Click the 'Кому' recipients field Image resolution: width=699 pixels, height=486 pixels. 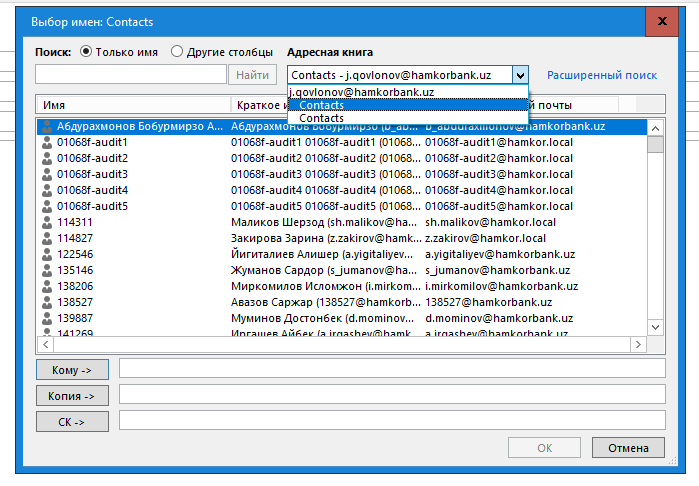392,369
